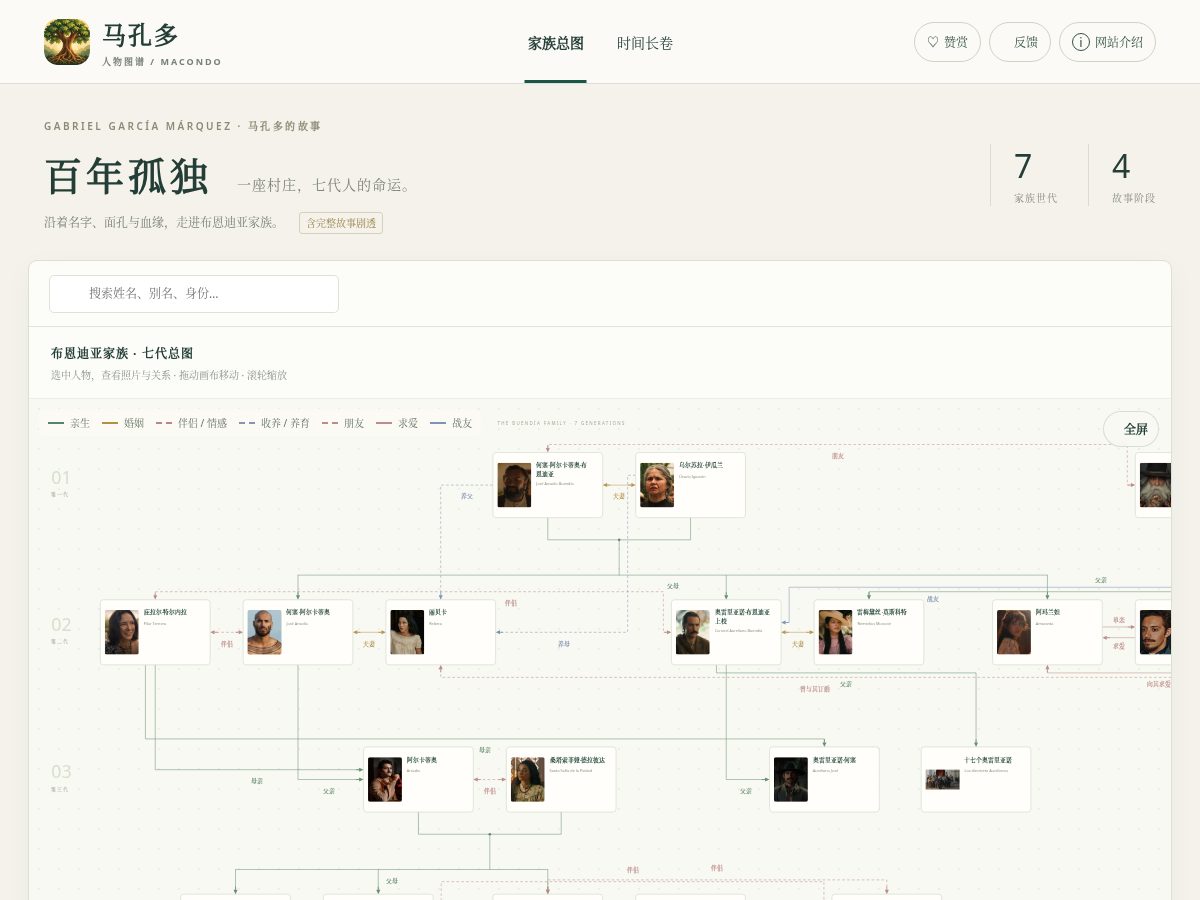Click the 夫妻 label between José Arcadio Buendía and Úrsula
The width and height of the screenshot is (1200, 900).
(619, 496)
